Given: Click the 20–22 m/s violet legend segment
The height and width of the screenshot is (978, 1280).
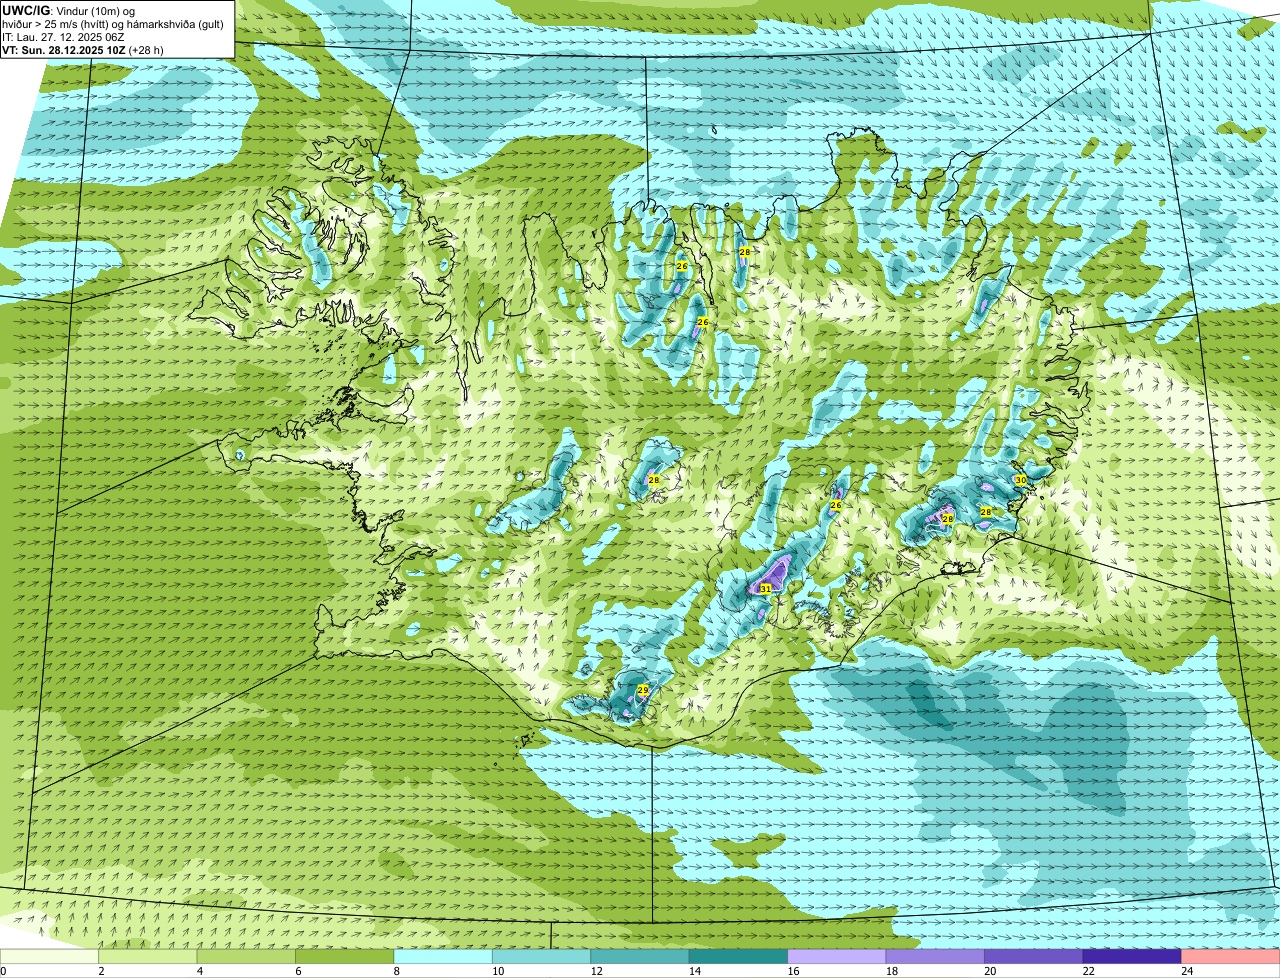Looking at the screenshot, I should pos(1035,957).
